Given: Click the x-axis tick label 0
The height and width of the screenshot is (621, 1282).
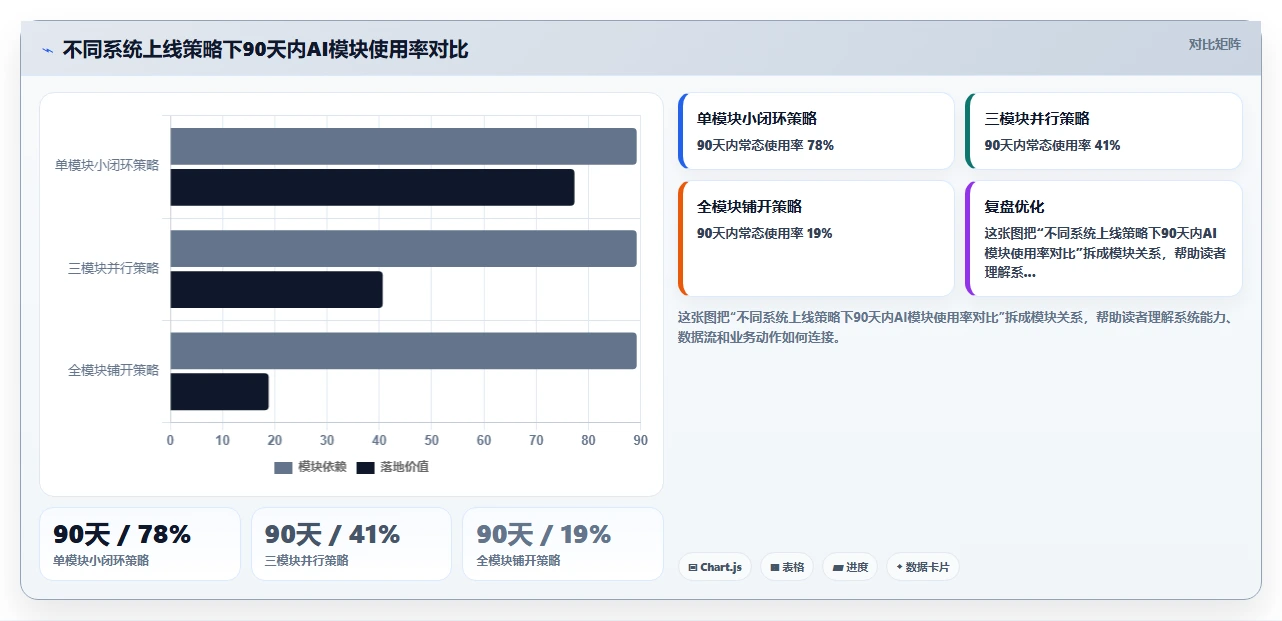Looking at the screenshot, I should [170, 440].
